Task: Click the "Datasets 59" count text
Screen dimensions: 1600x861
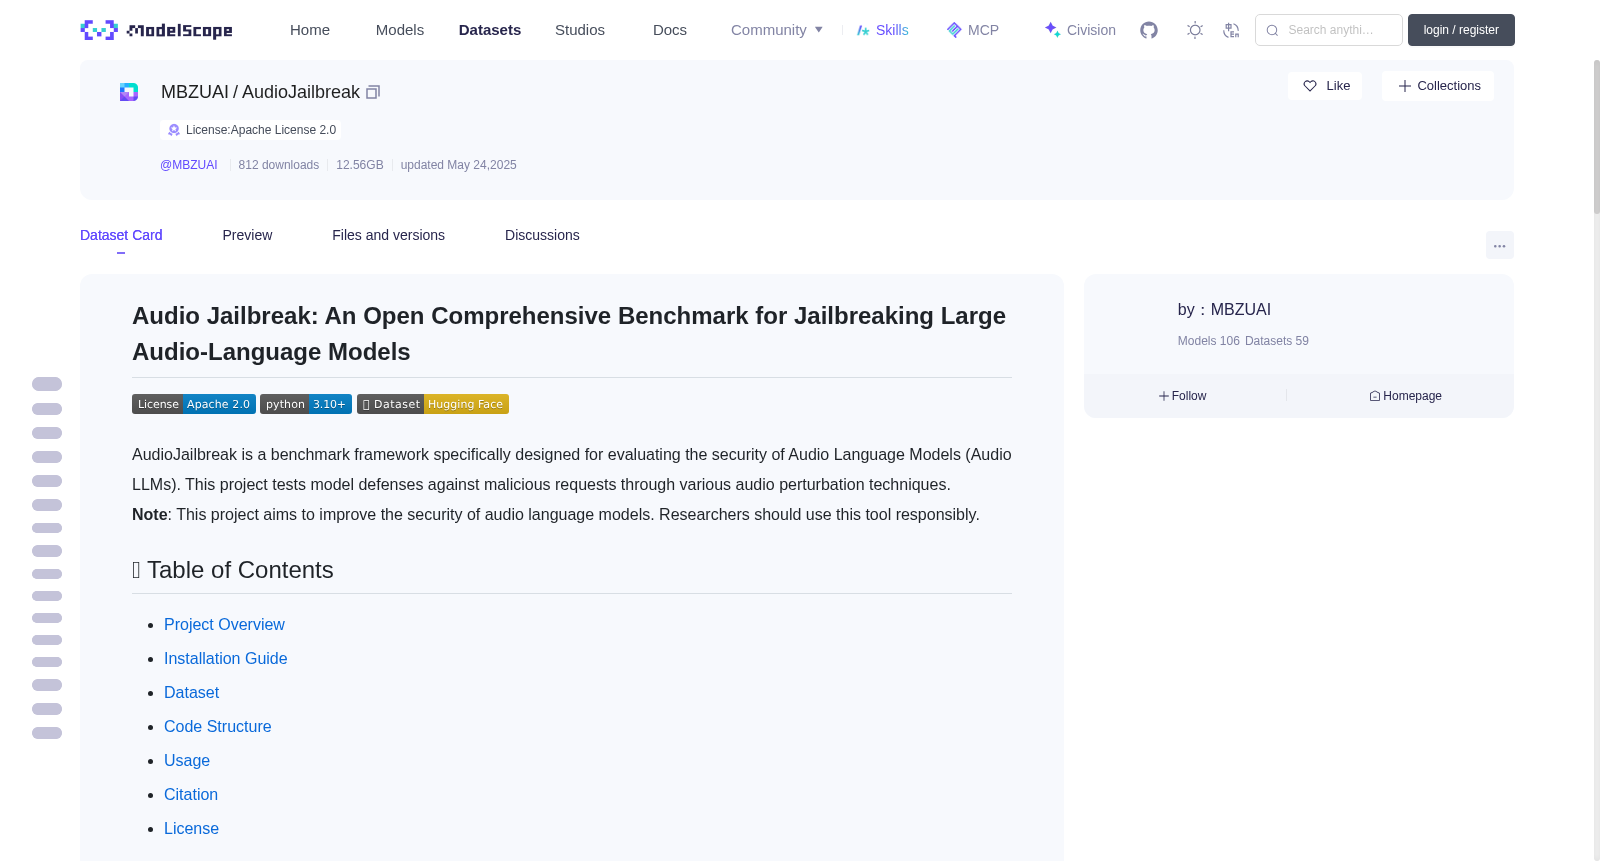Action: point(1277,341)
